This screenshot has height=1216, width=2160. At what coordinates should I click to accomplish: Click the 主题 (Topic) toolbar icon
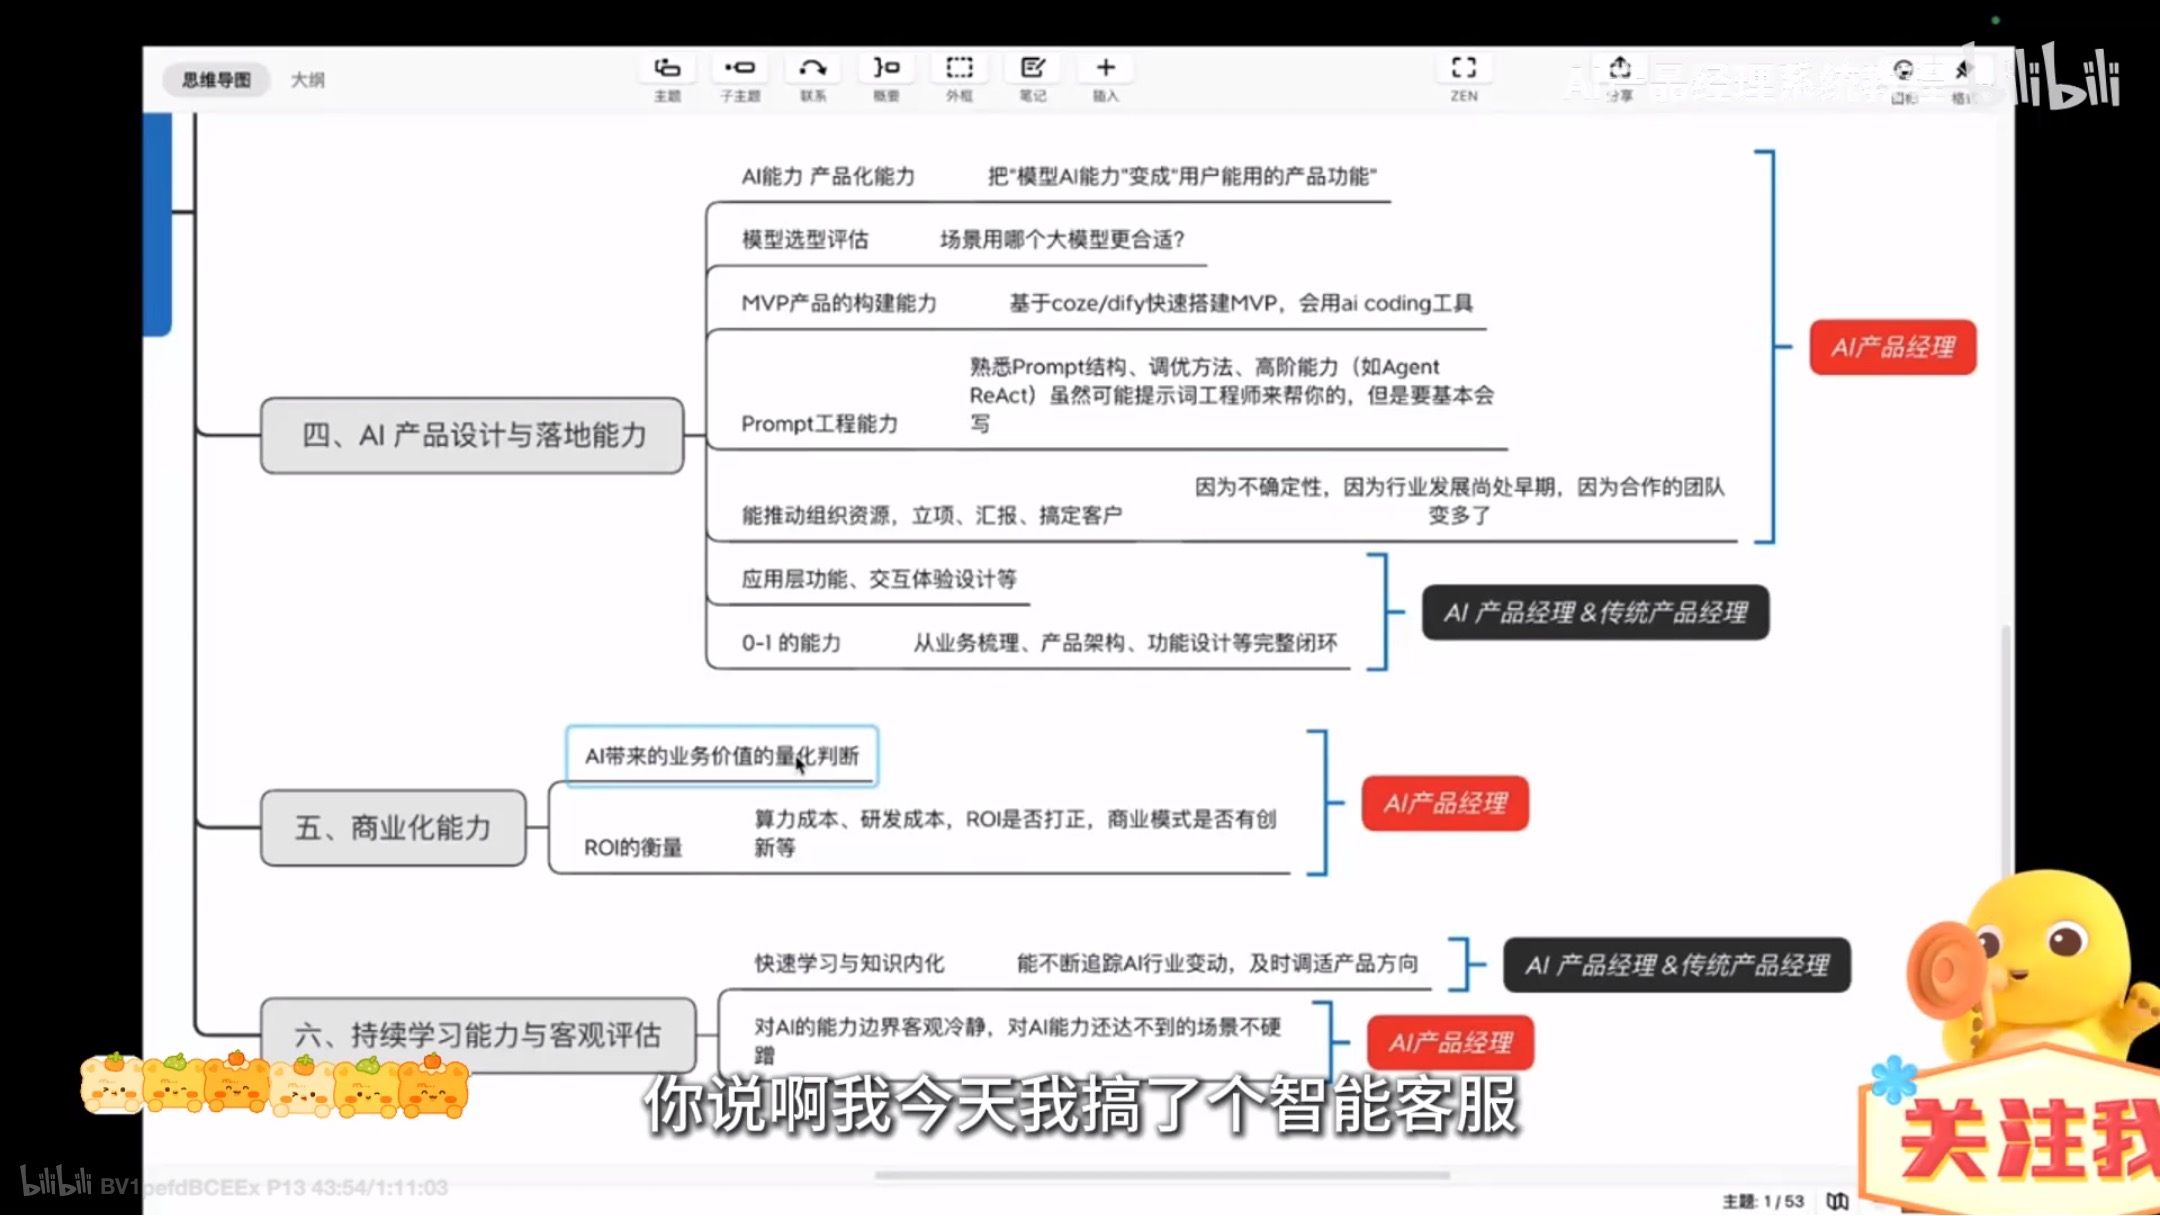[x=667, y=69]
